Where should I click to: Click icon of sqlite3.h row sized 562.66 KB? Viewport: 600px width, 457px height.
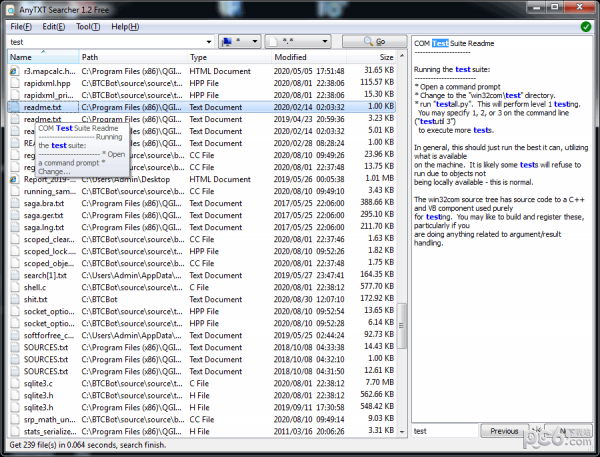point(15,395)
